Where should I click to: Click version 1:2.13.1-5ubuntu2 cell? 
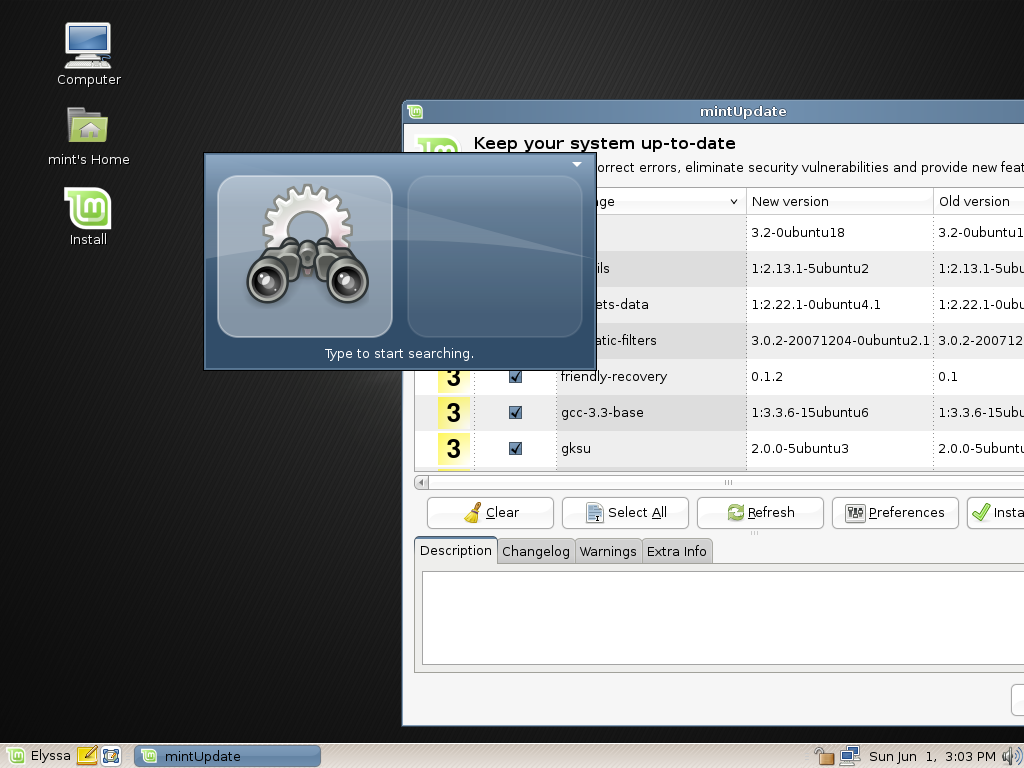(810, 268)
